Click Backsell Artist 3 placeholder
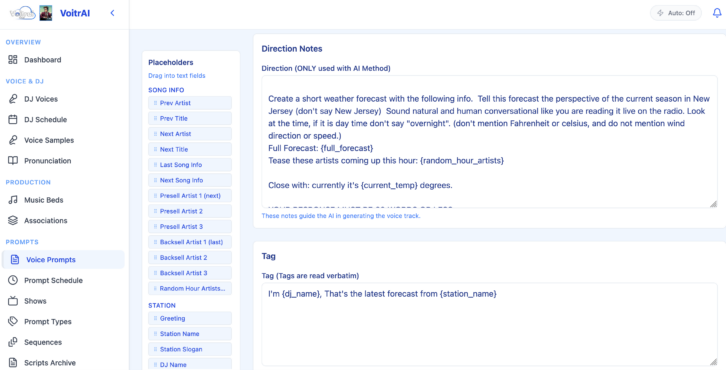 pos(190,273)
